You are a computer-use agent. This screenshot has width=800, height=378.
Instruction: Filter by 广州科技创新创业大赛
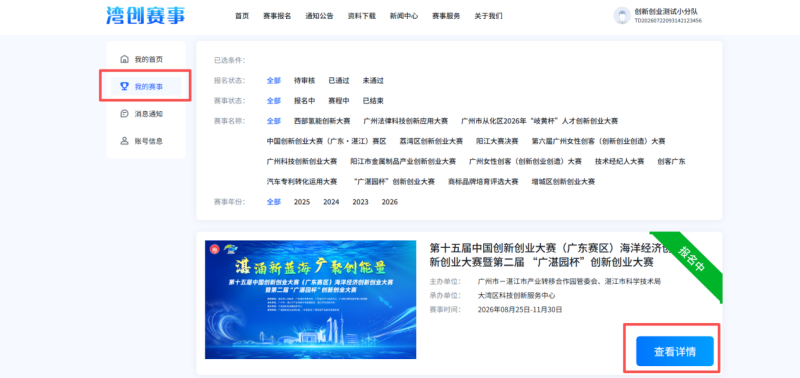[302, 161]
